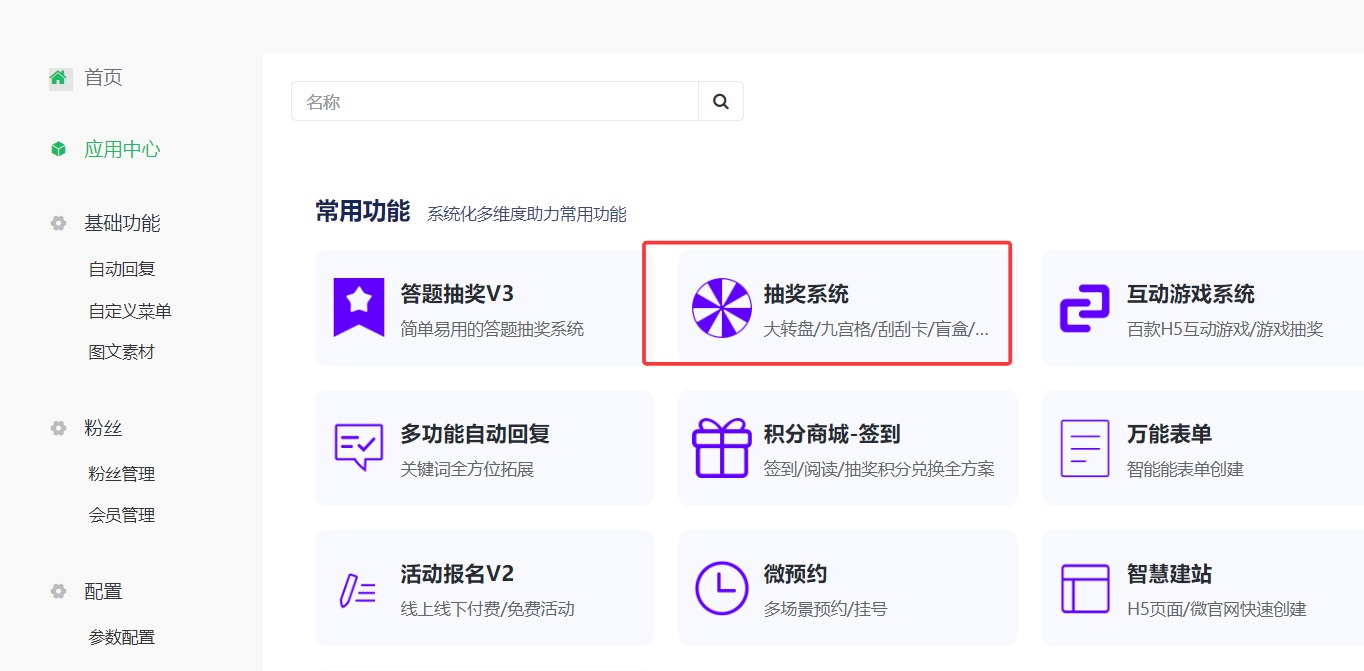Click the green home icon in sidebar
Screen dimensions: 1364x671
[60, 78]
